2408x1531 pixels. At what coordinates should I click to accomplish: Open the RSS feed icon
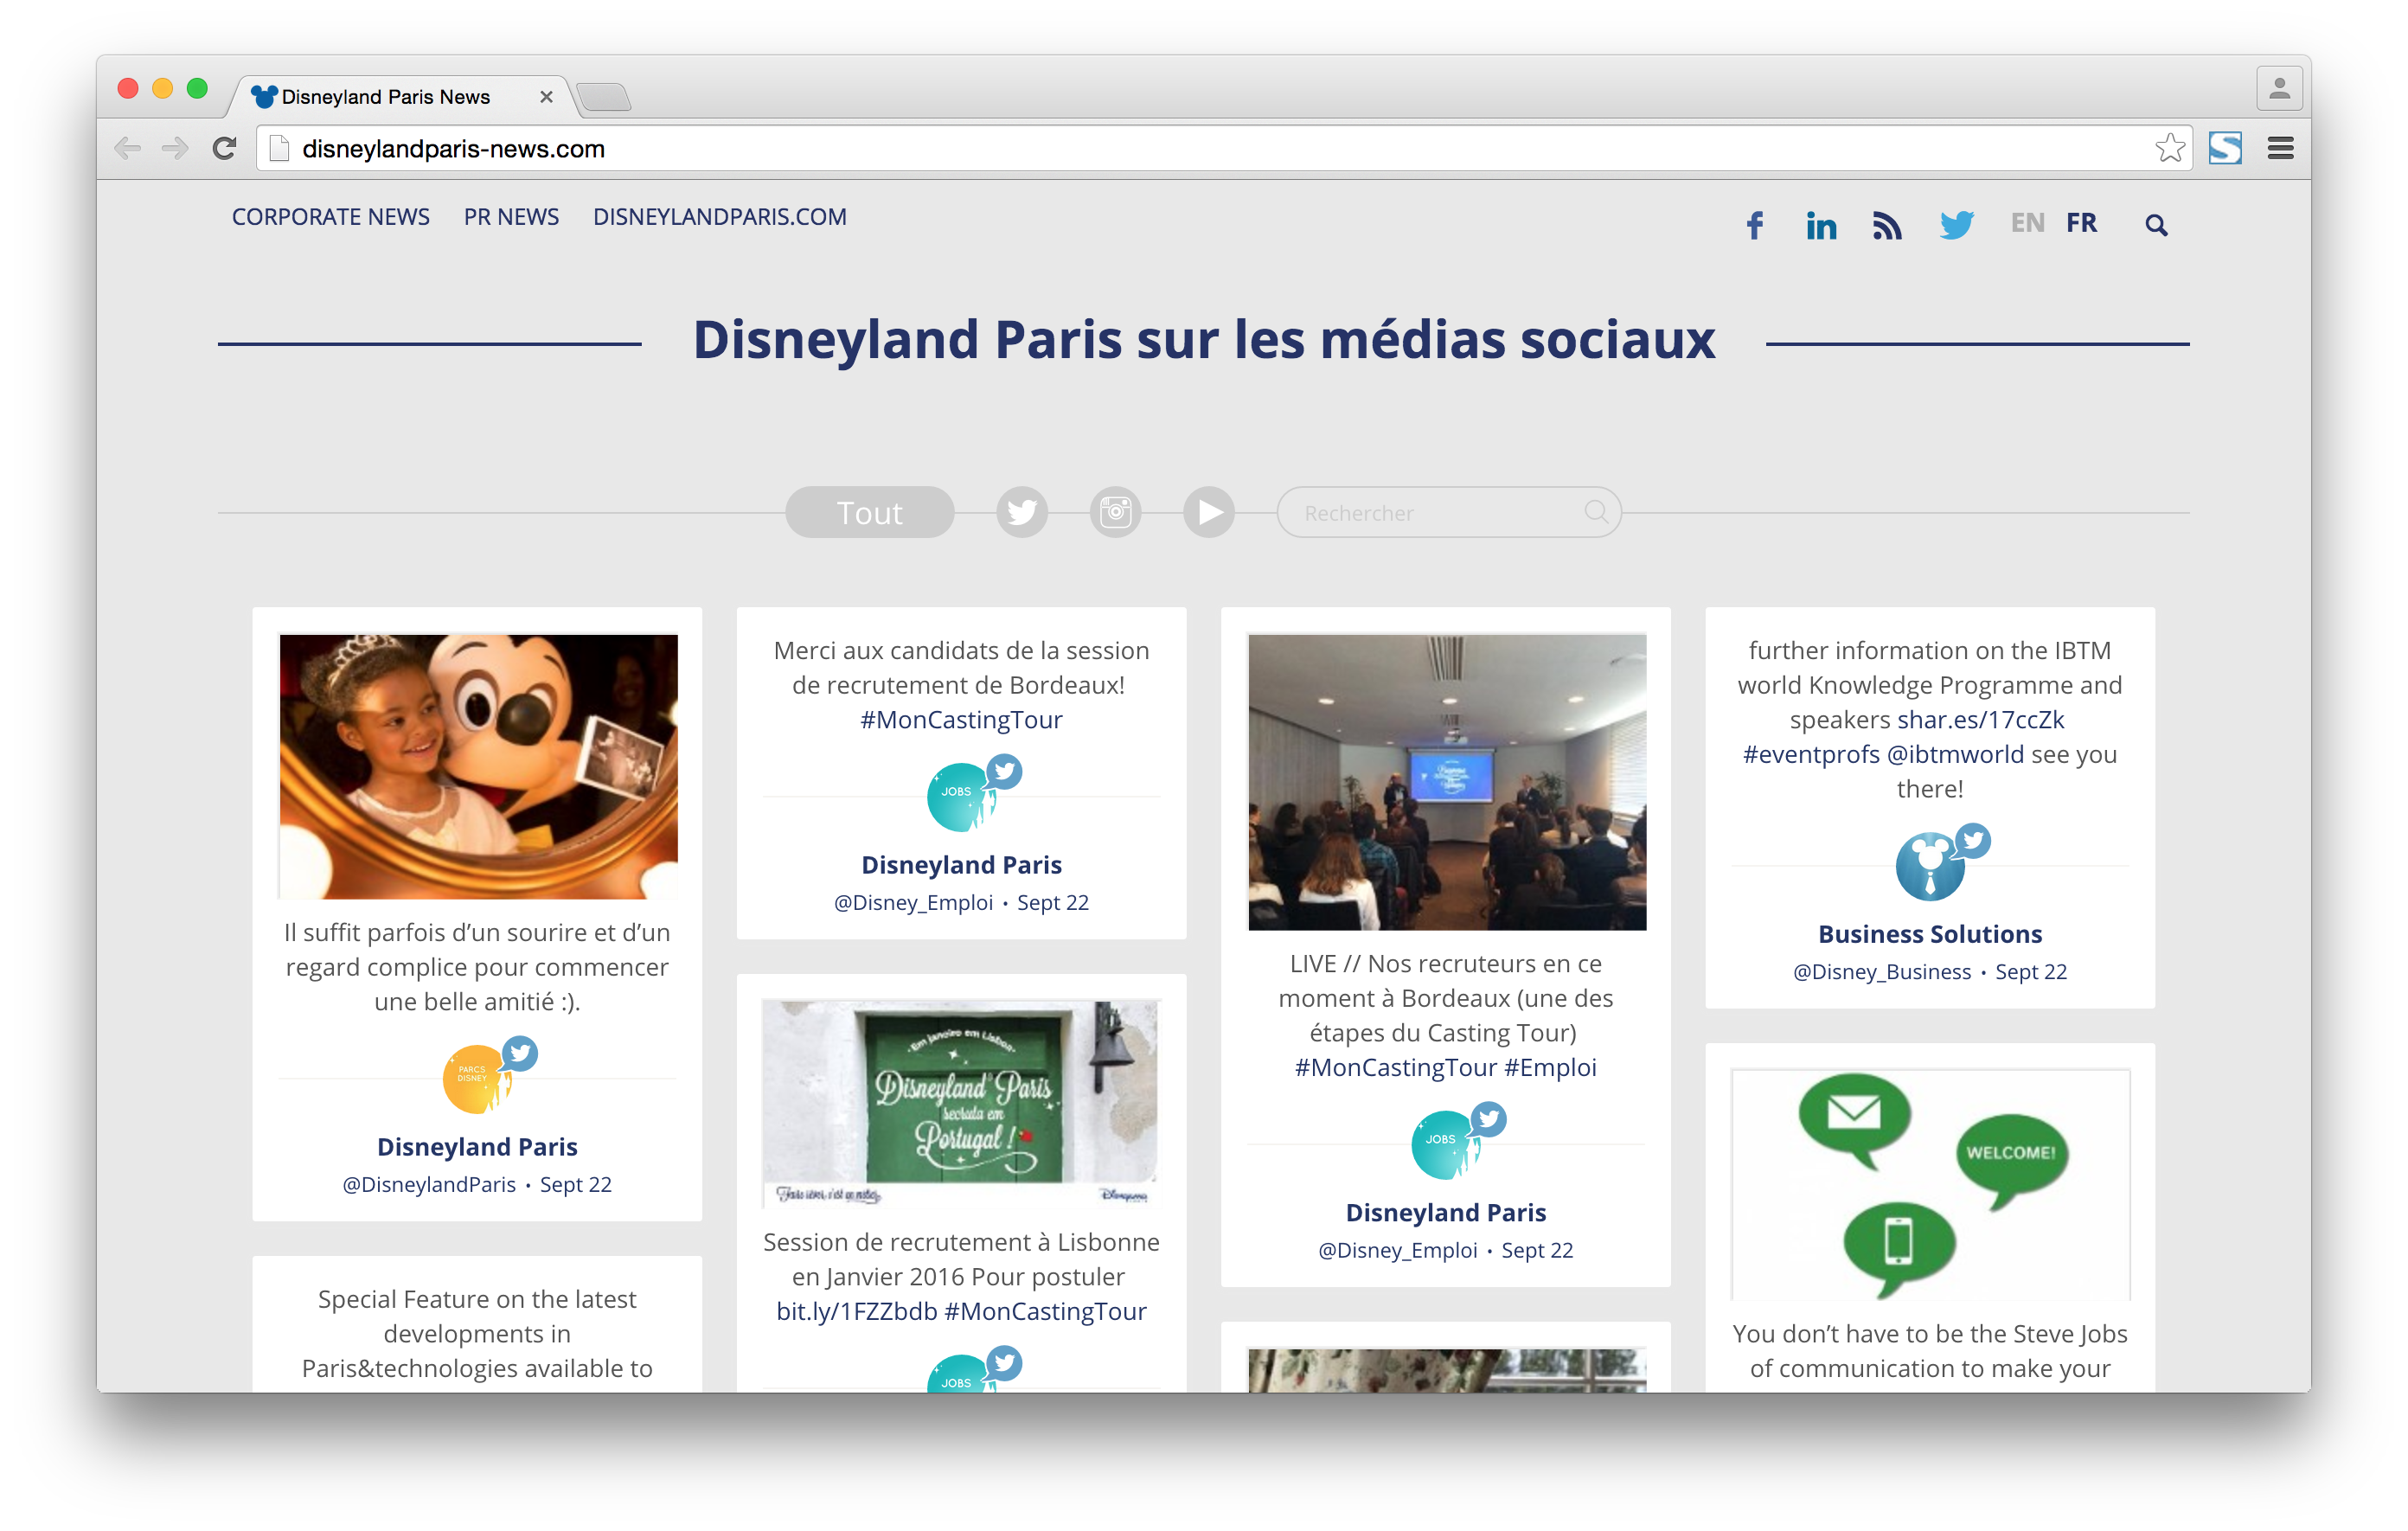(1887, 225)
